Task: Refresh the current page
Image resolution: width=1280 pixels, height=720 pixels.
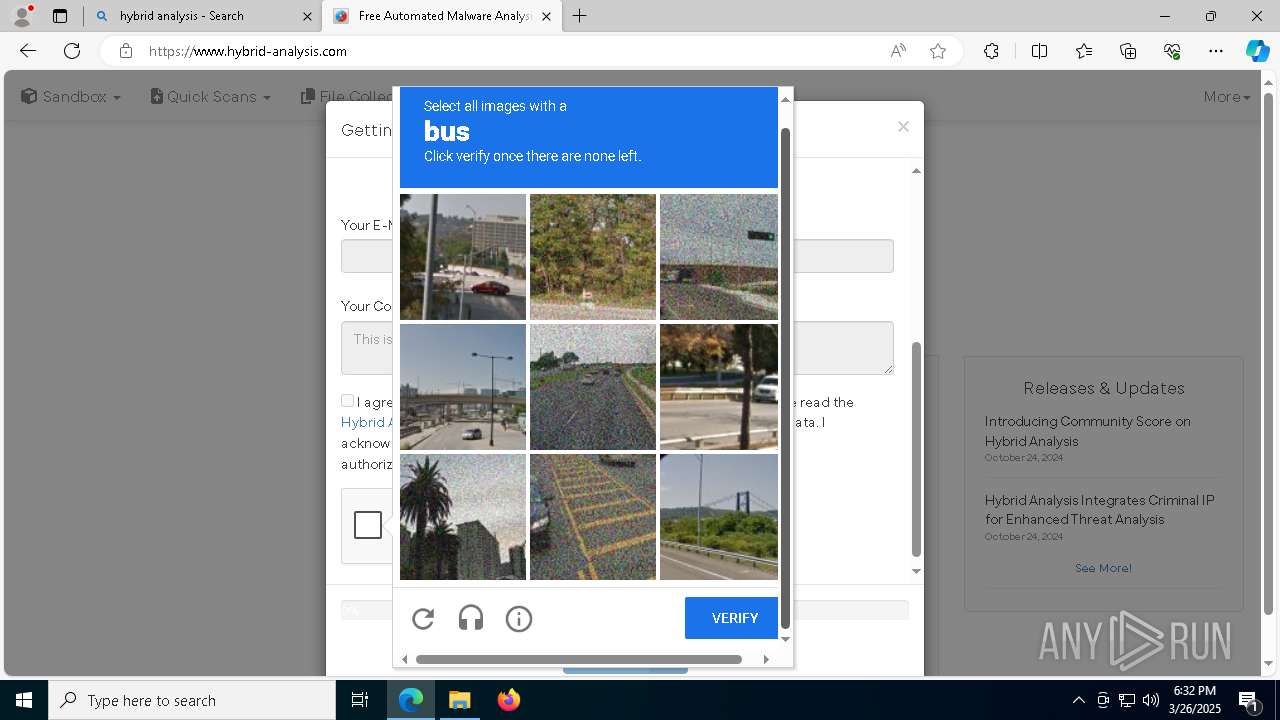Action: [x=72, y=51]
